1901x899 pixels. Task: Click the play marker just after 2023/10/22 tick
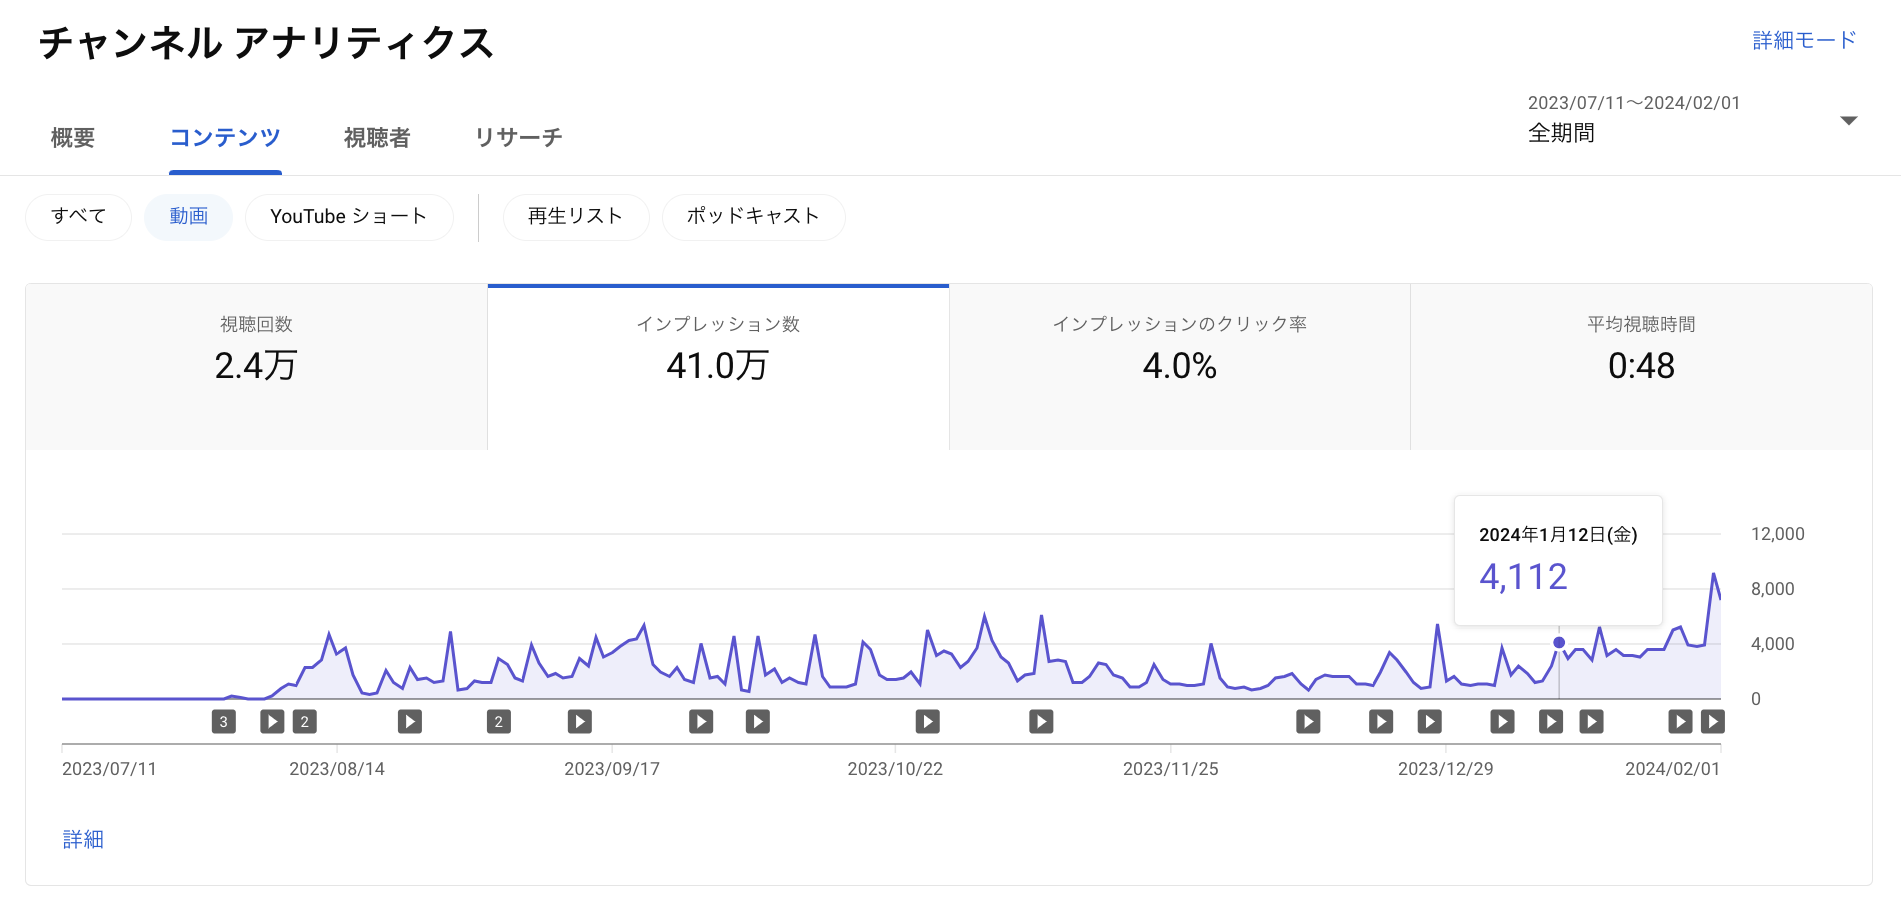point(928,721)
